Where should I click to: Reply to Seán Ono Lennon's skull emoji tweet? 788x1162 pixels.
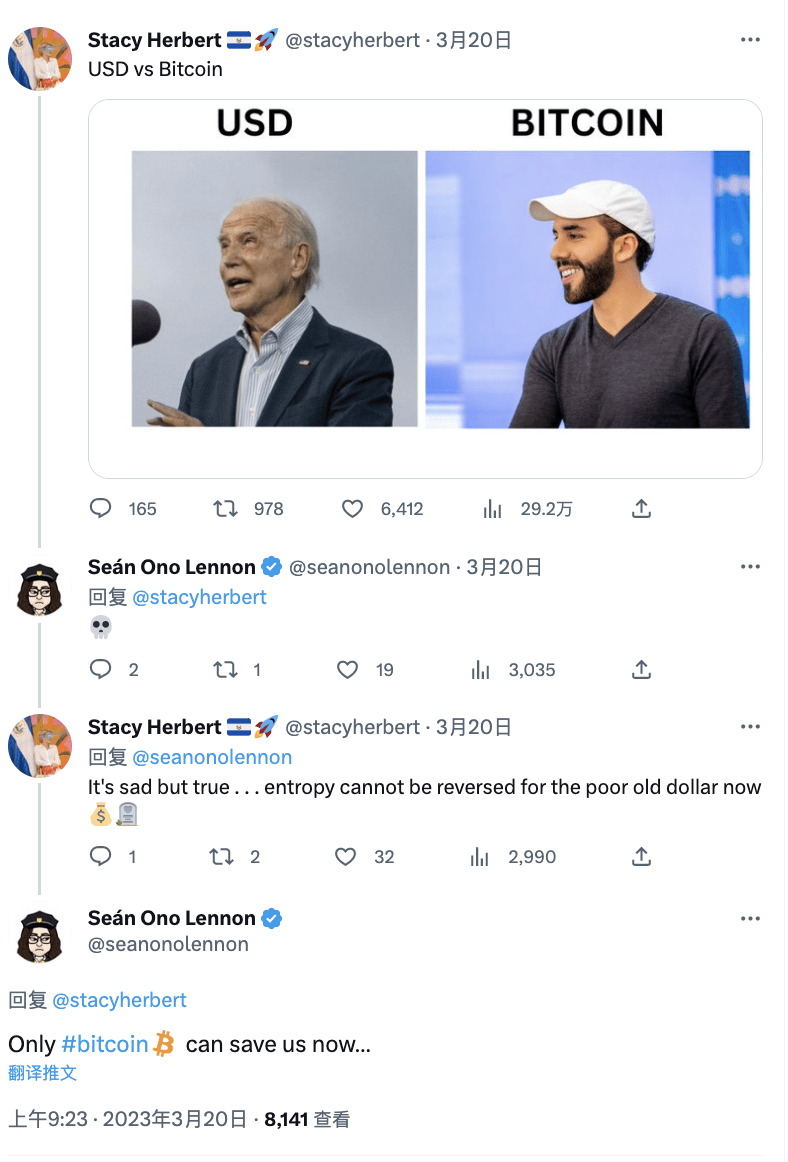point(101,670)
